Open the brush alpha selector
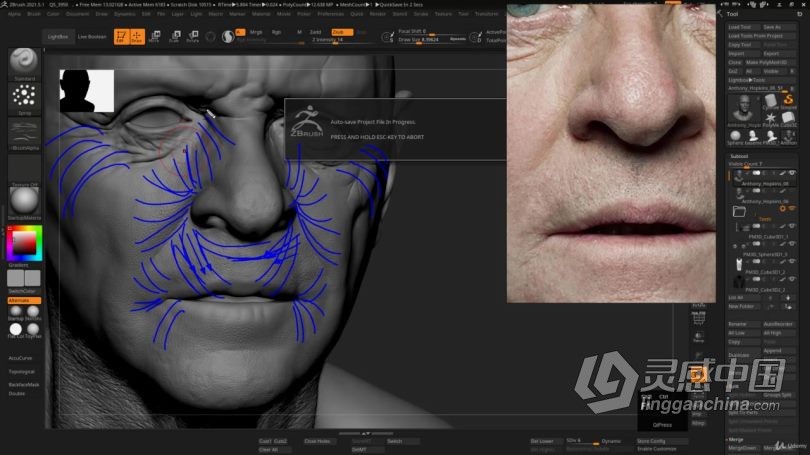The height and width of the screenshot is (455, 810). coord(24,134)
